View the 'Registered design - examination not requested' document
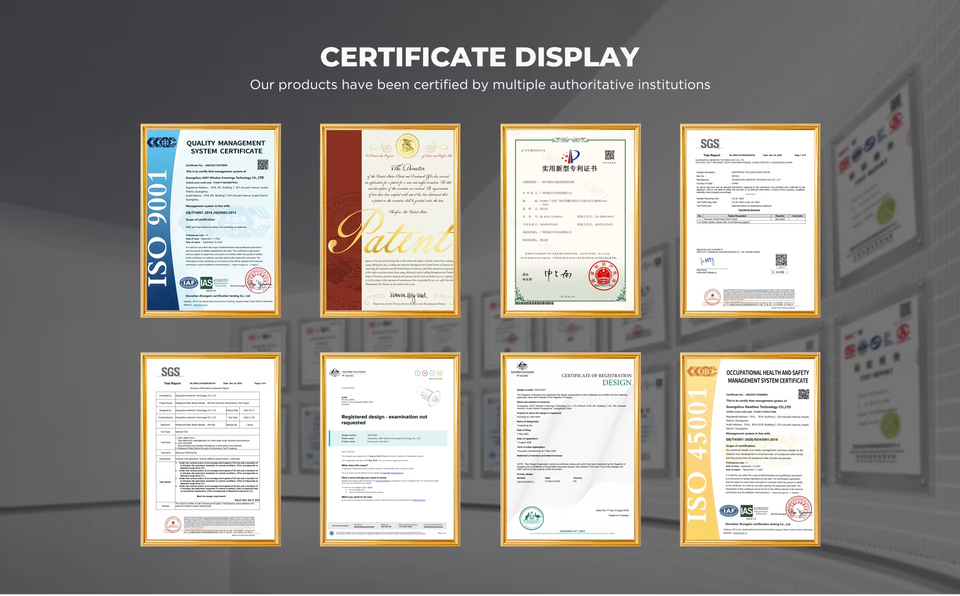The image size is (960, 596). coord(390,449)
